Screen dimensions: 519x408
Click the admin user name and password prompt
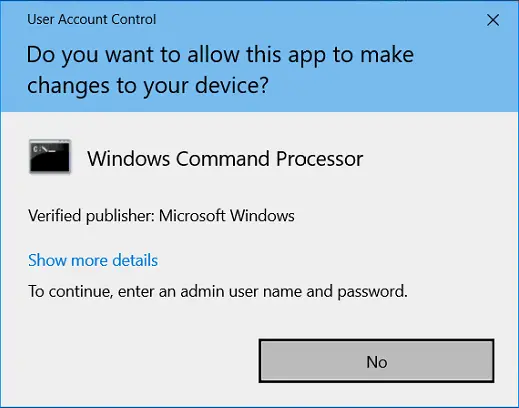point(218,291)
